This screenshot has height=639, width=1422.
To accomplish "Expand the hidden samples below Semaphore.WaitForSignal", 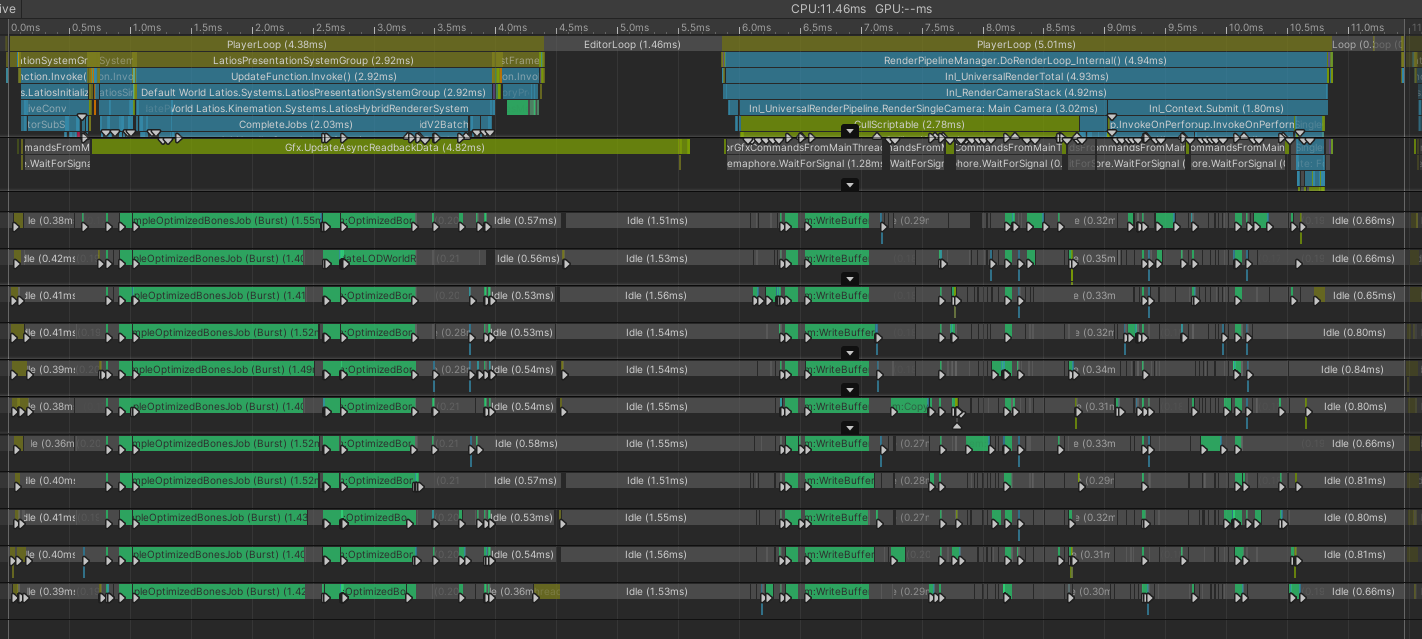I will pos(849,185).
